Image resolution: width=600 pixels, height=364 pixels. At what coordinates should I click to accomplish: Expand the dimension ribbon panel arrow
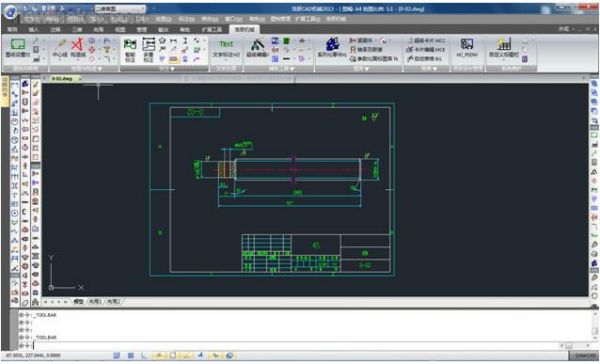pyautogui.click(x=172, y=69)
